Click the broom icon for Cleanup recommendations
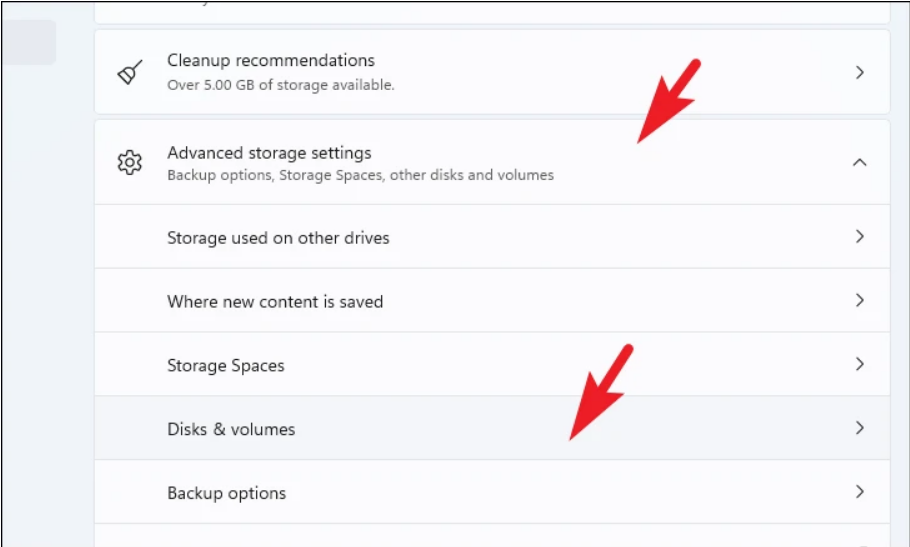The width and height of the screenshot is (910, 547). (x=130, y=72)
